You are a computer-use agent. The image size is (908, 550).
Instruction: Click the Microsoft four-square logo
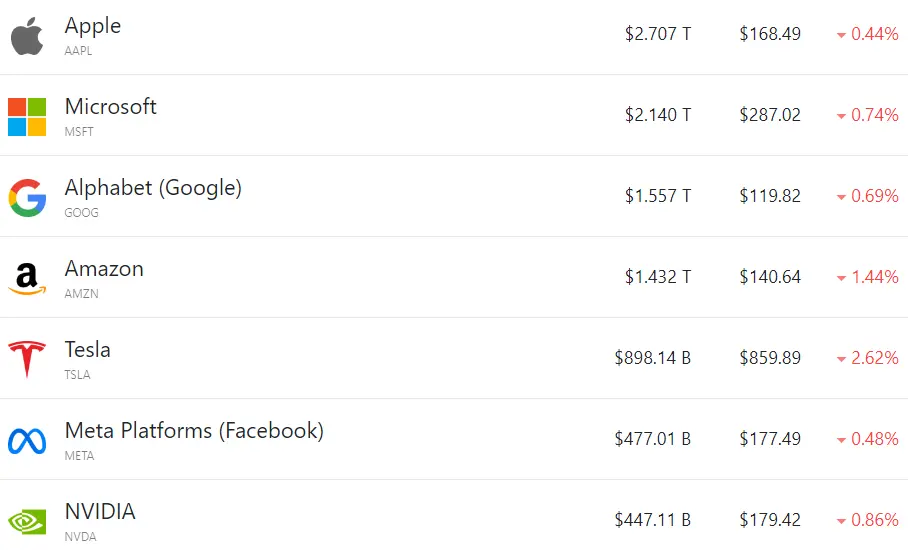tap(27, 117)
